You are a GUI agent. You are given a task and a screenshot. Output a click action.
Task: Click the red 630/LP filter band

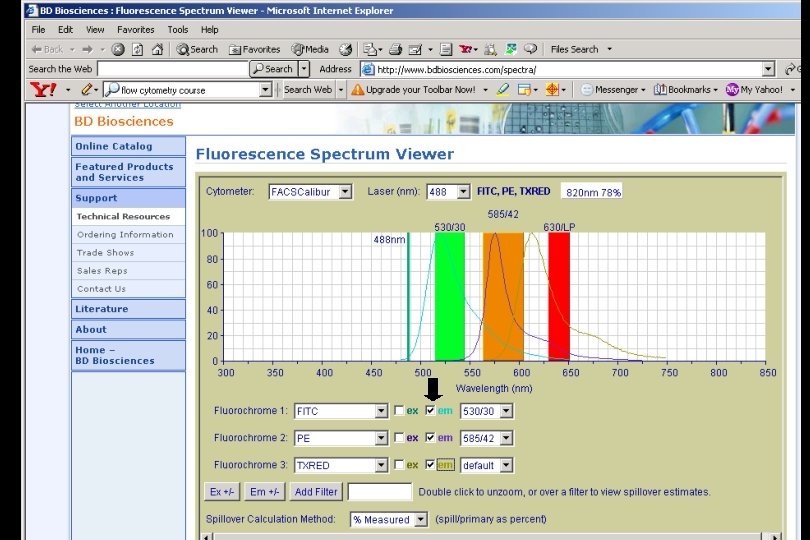(x=559, y=297)
